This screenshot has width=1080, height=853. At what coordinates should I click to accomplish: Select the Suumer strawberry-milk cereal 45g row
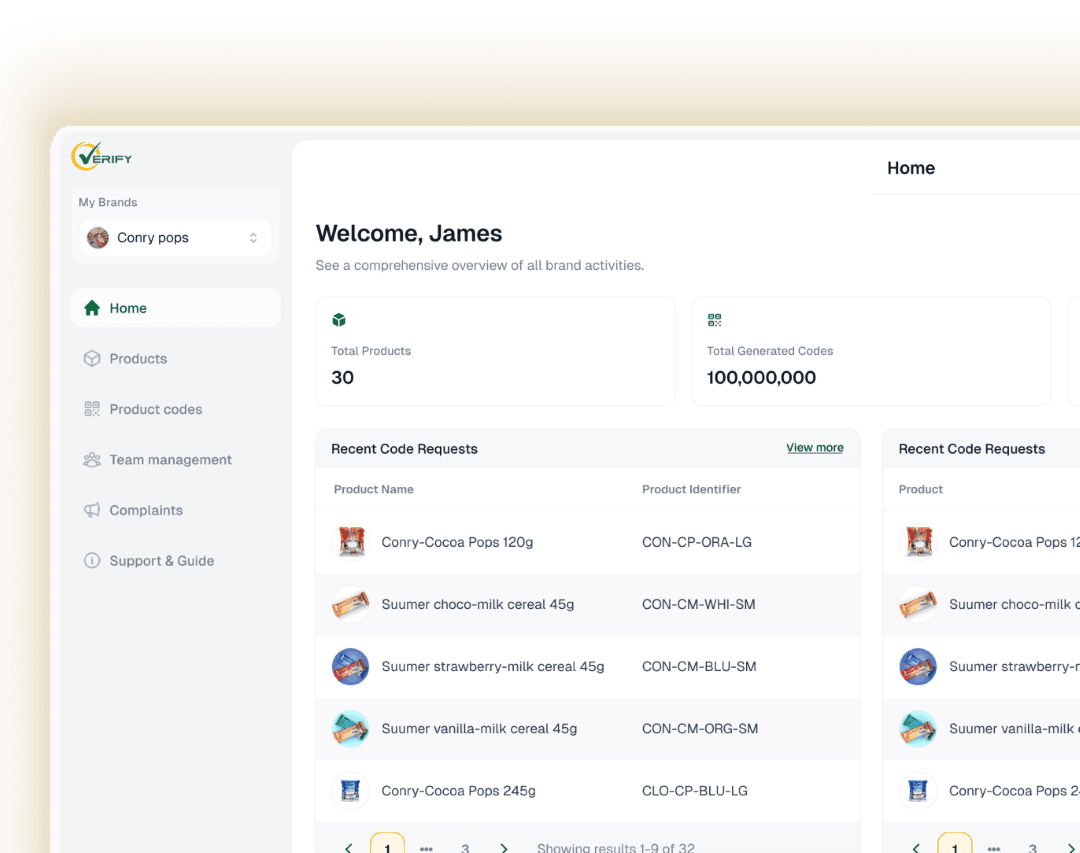492,667
